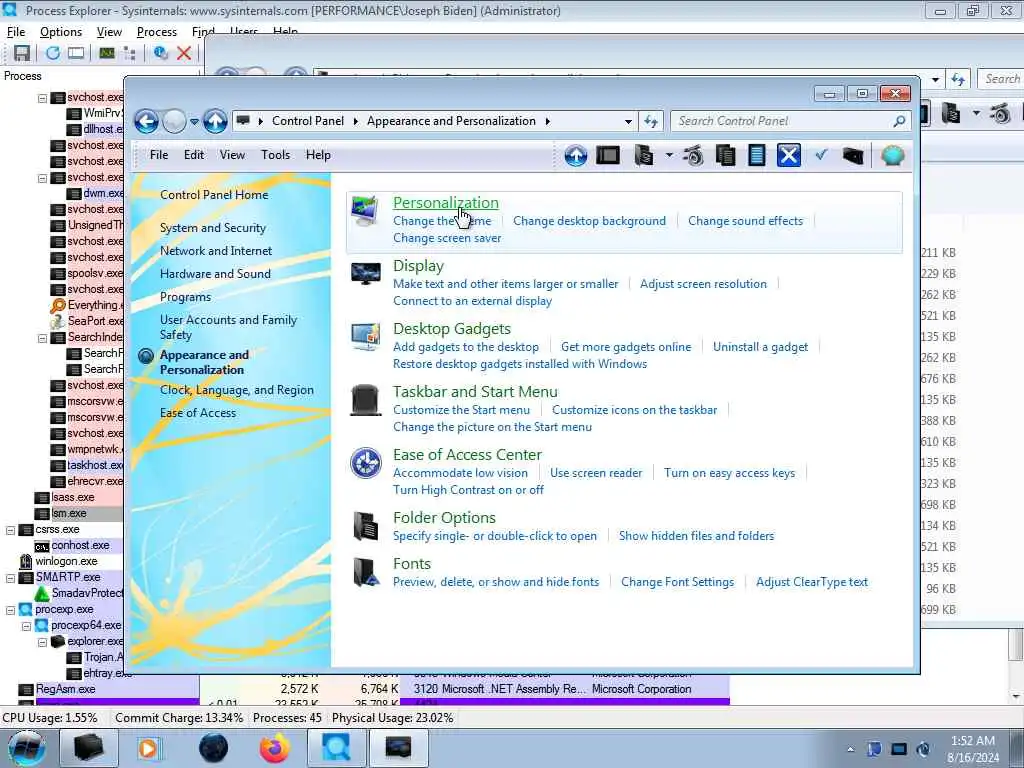Show hidden tray icons arrow
Screen dimensions: 1024x768
pyautogui.click(x=850, y=749)
